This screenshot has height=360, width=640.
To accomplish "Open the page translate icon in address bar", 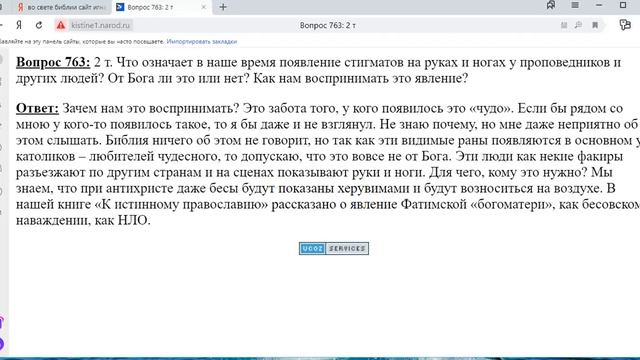I will click(x=578, y=25).
